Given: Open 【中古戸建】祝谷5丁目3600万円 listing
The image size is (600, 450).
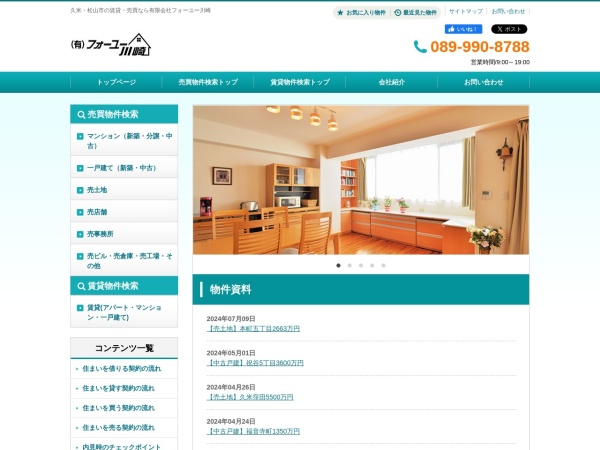Looking at the screenshot, I should 255,363.
